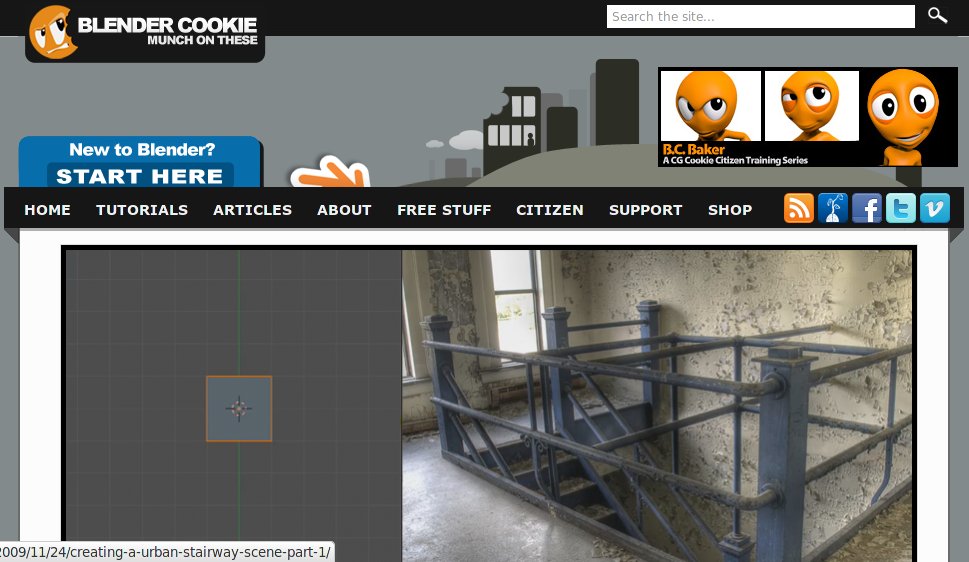Image resolution: width=969 pixels, height=562 pixels.
Task: Open the ABOUT menu item
Action: point(344,210)
